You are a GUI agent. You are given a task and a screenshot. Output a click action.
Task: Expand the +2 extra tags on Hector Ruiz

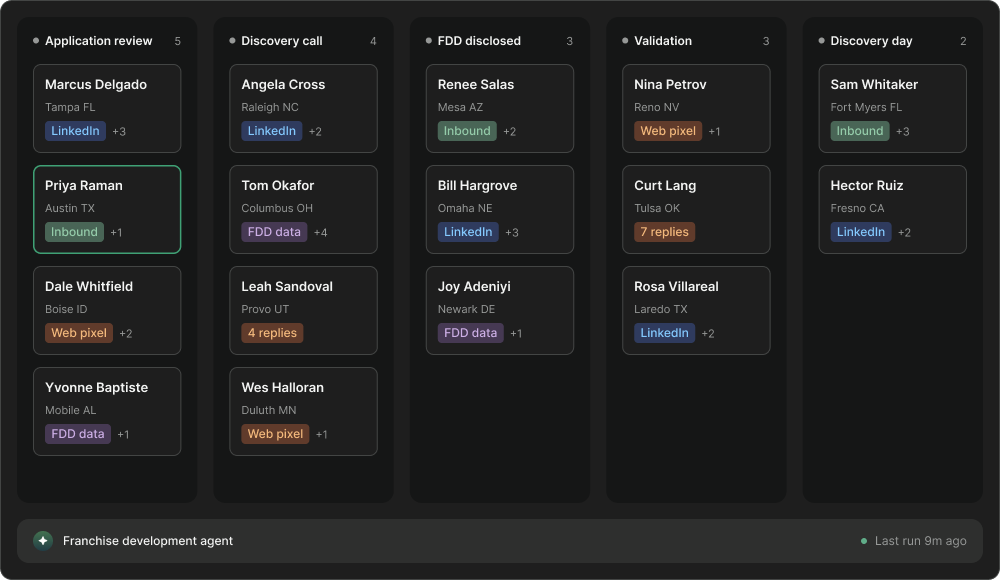[904, 232]
